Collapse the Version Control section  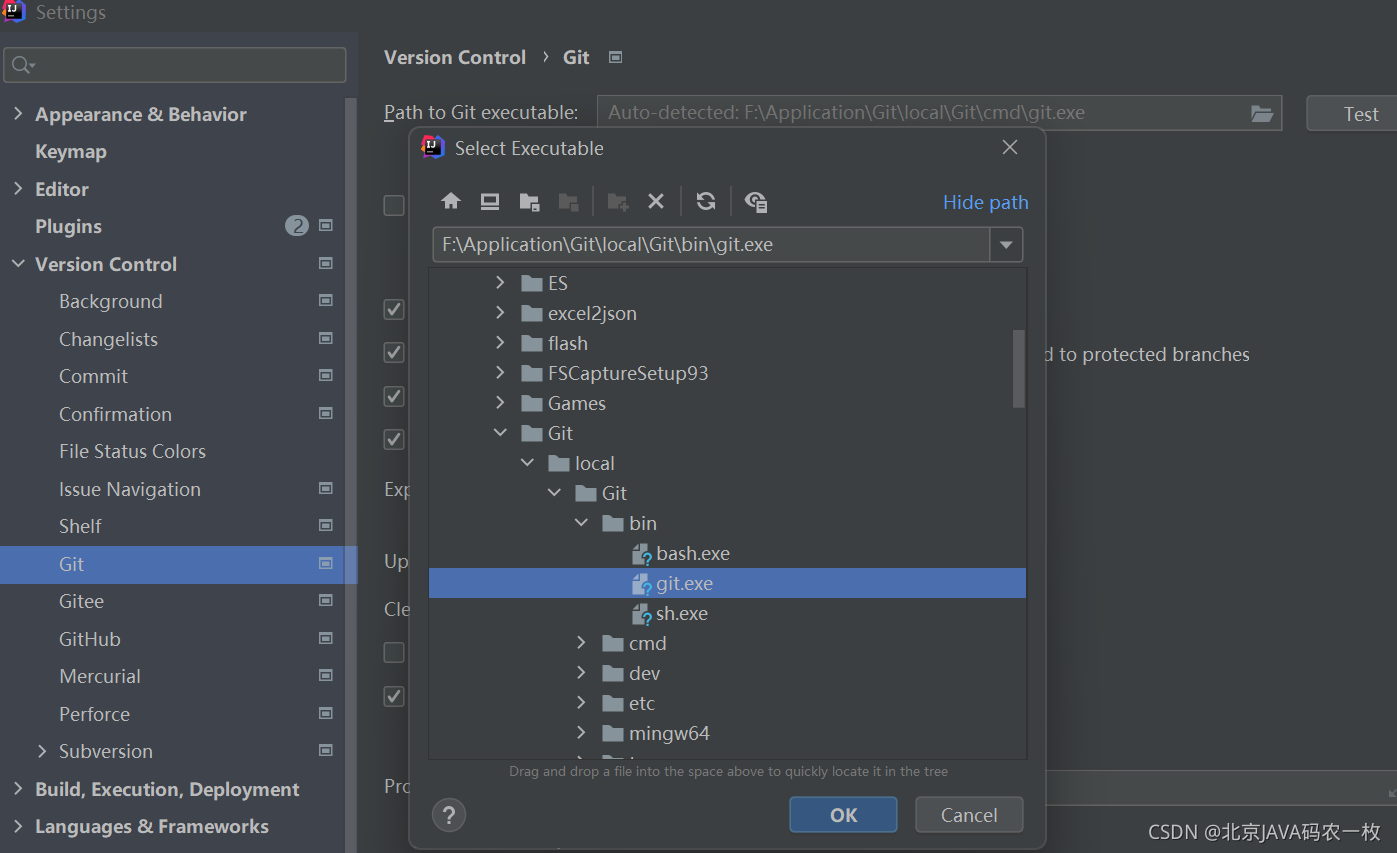(x=18, y=264)
